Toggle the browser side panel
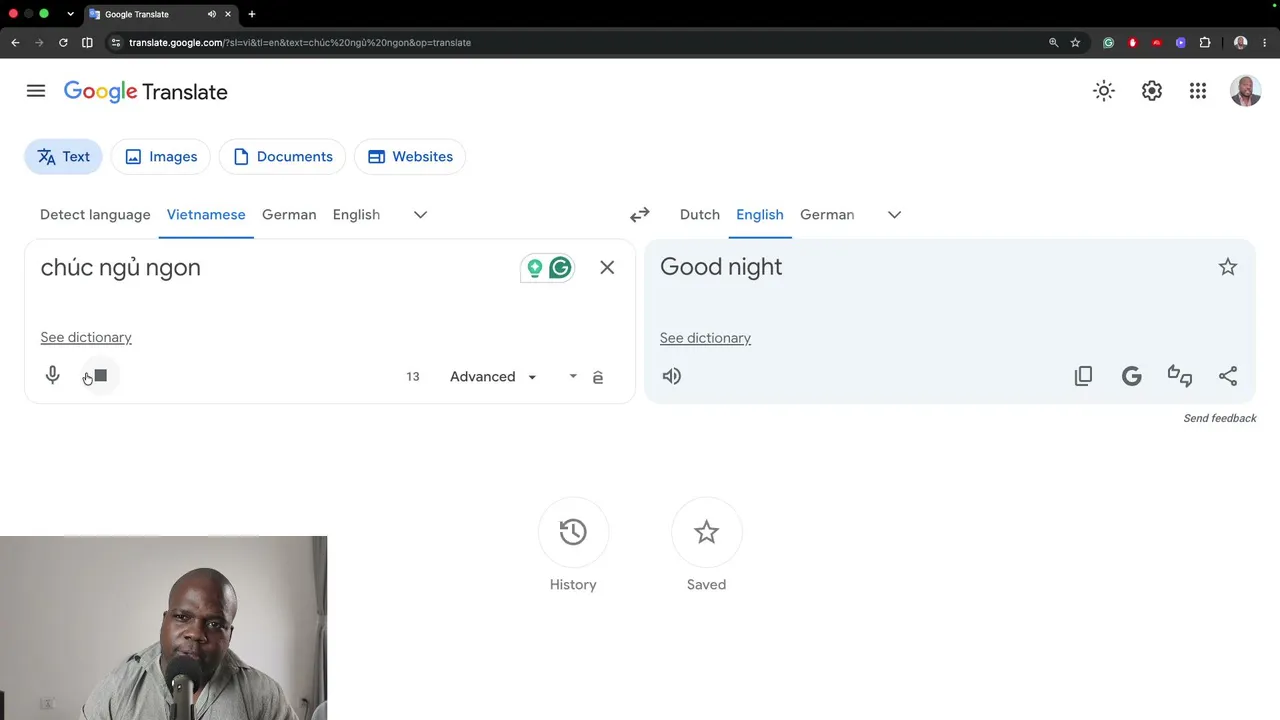The image size is (1280, 720). click(87, 43)
